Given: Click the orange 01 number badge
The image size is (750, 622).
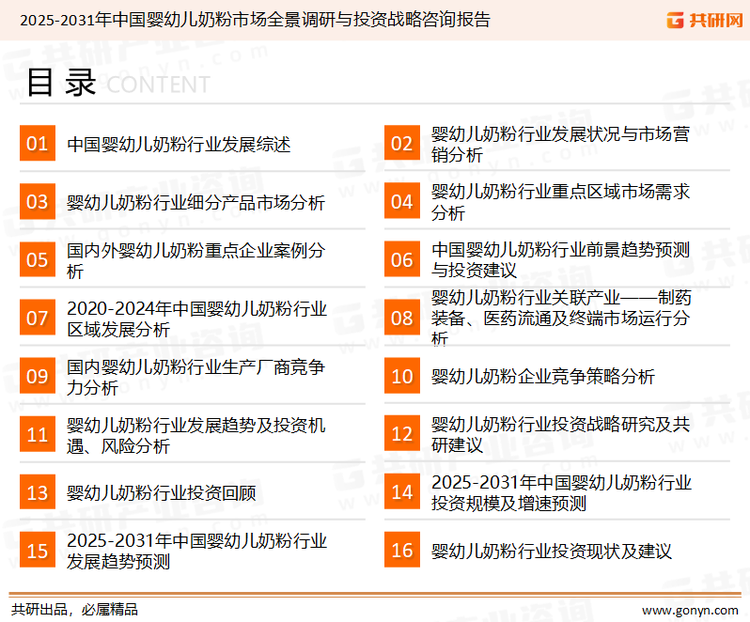Looking at the screenshot, I should point(37,144).
